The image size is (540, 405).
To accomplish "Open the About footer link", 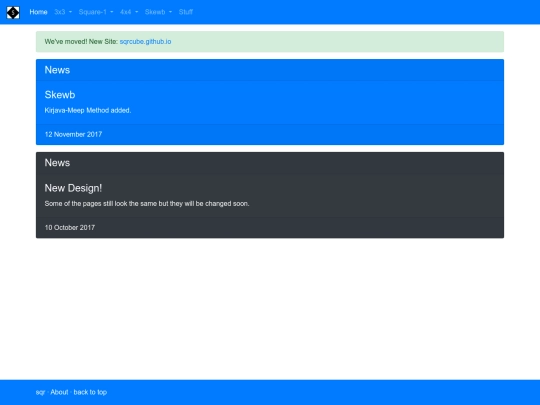I will (59, 392).
